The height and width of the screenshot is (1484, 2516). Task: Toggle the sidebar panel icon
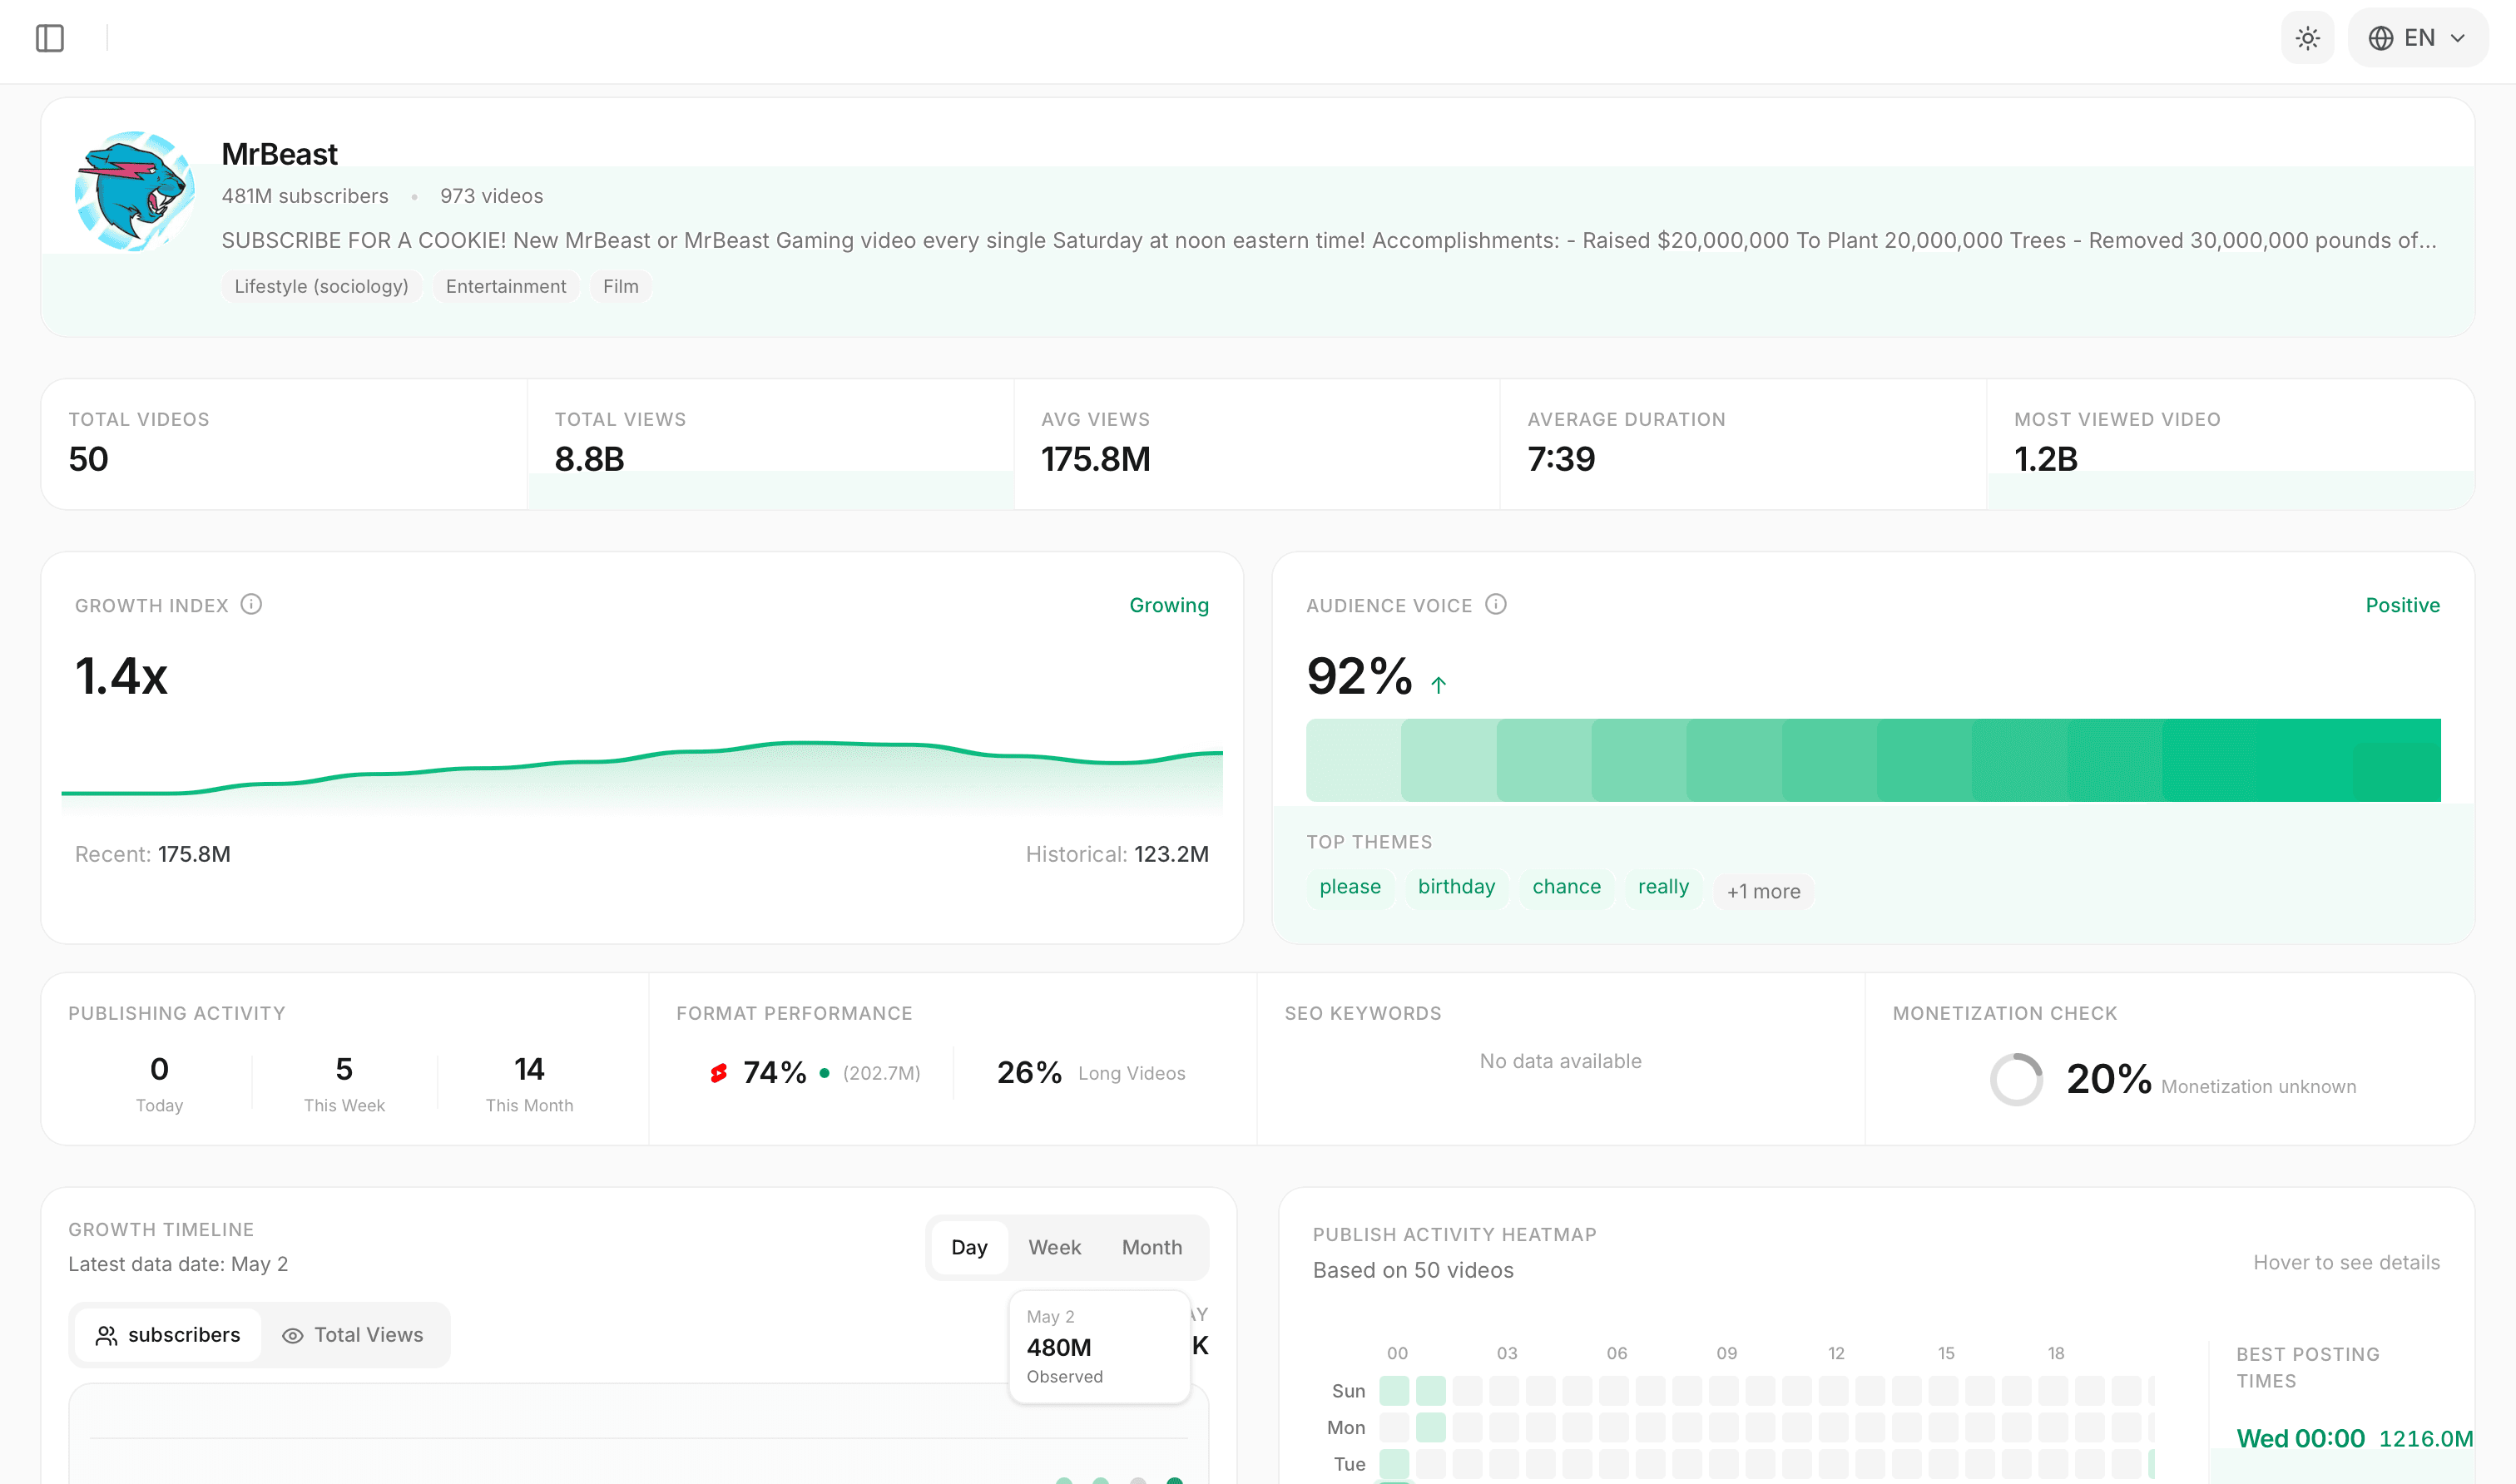49,38
